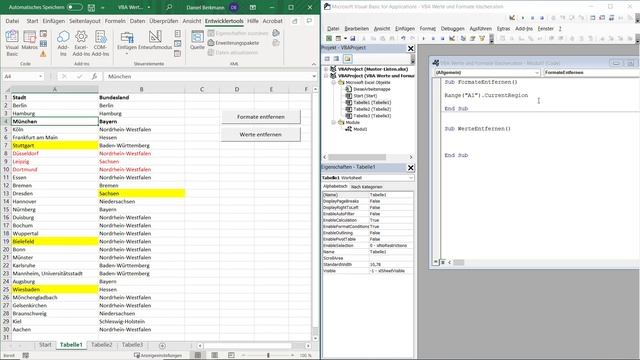Screen dimensions: 640x360
Task: Open the Einfügen controls dropdown in ribbon
Action: click(127, 43)
